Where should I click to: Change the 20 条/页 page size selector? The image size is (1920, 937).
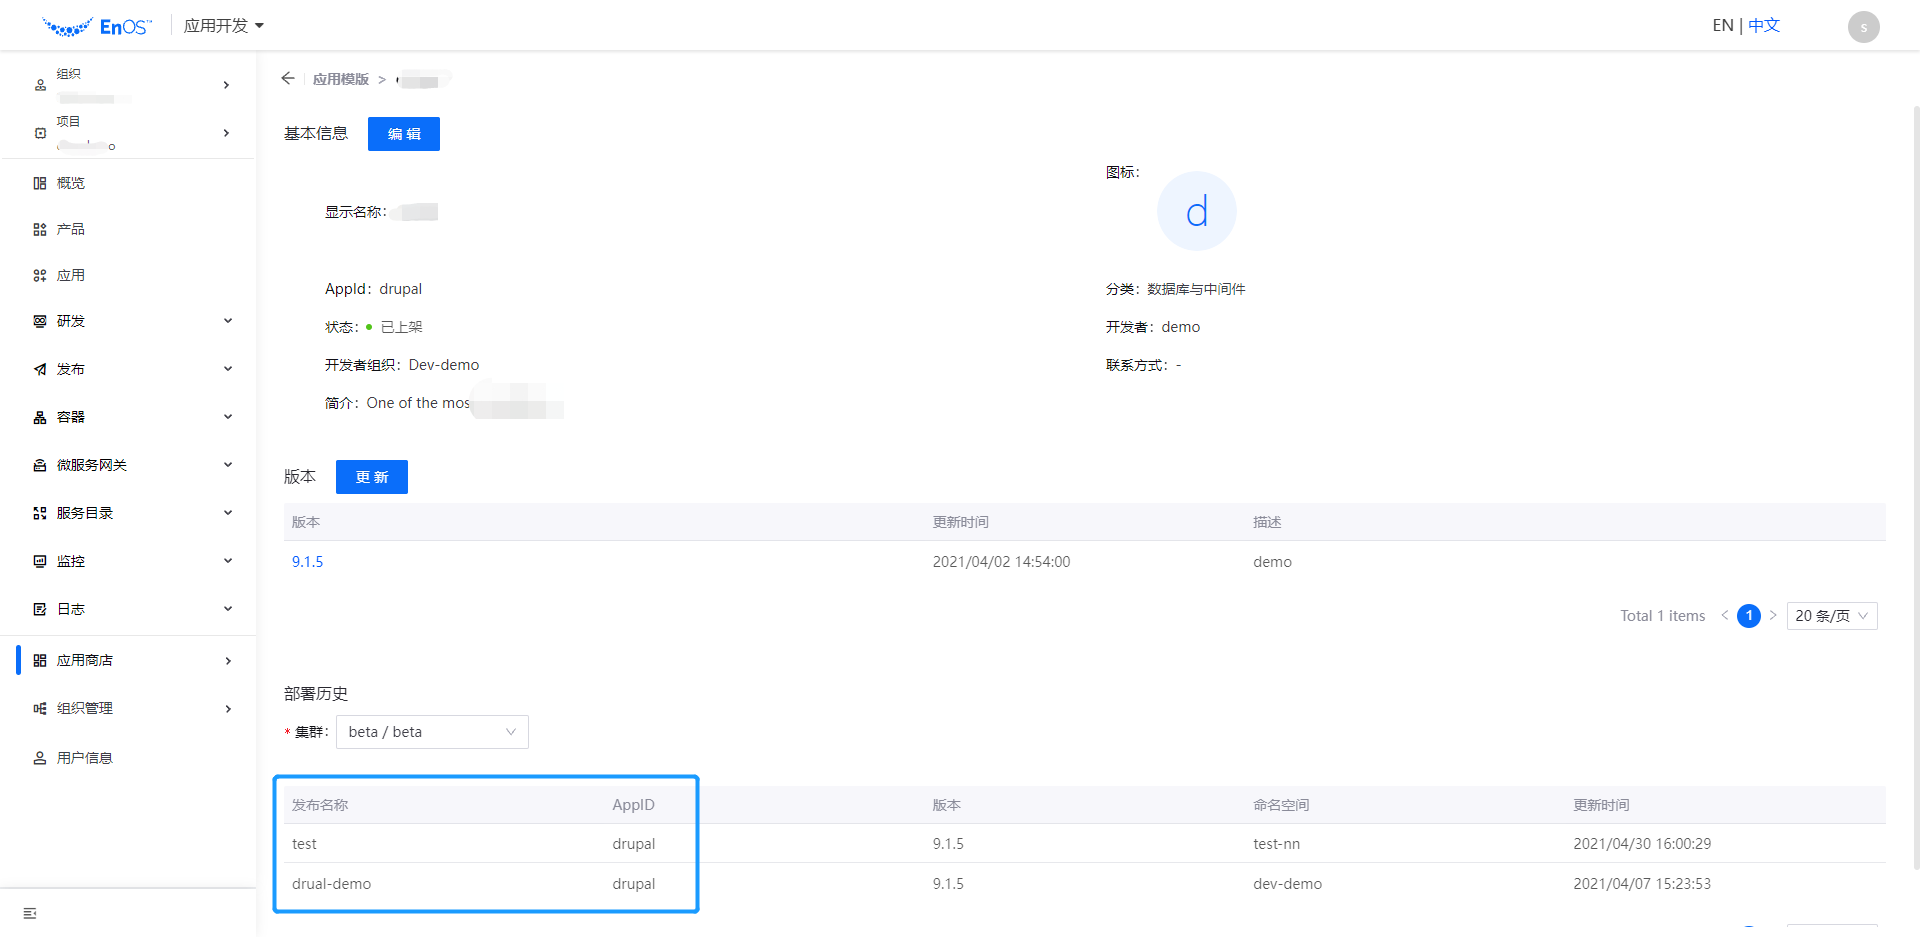(1831, 616)
